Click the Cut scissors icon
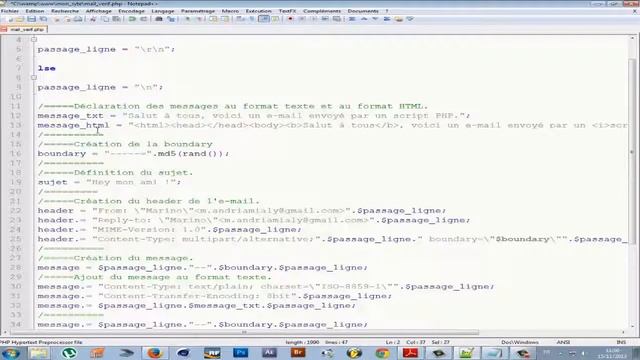The height and width of the screenshot is (360, 640). (93, 19)
